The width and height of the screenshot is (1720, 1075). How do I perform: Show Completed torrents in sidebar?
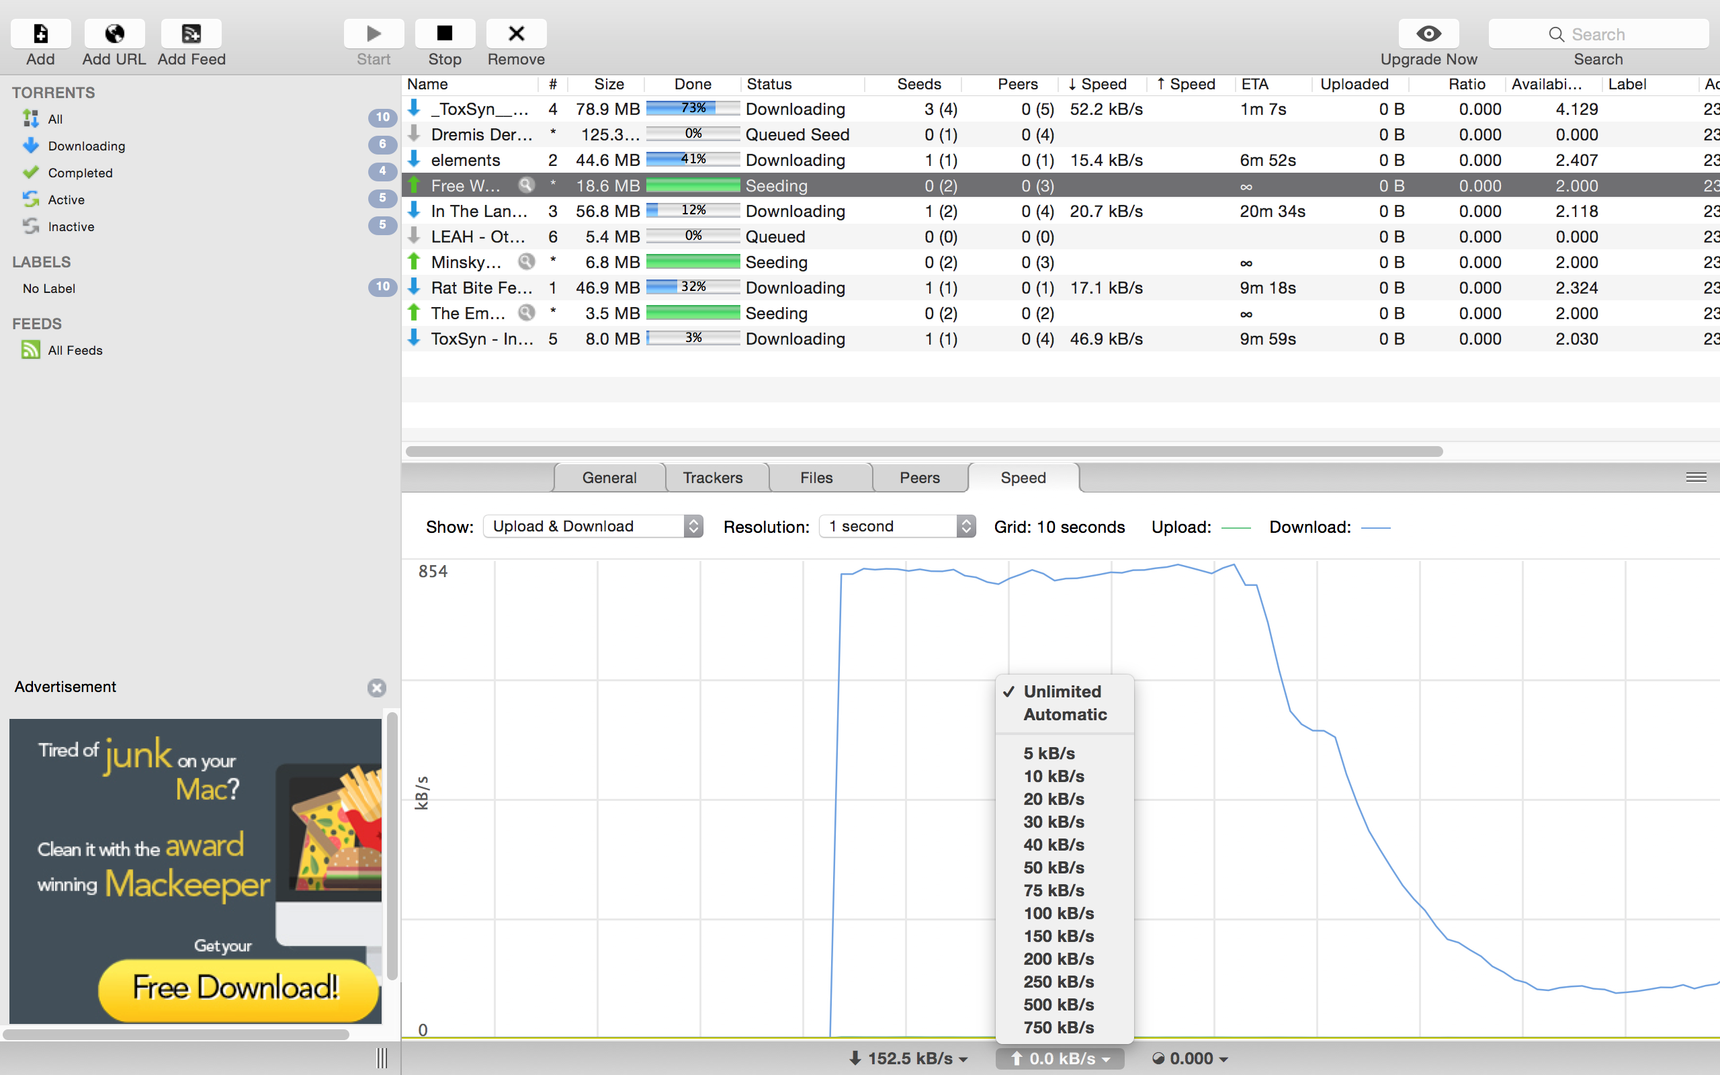tap(200, 173)
